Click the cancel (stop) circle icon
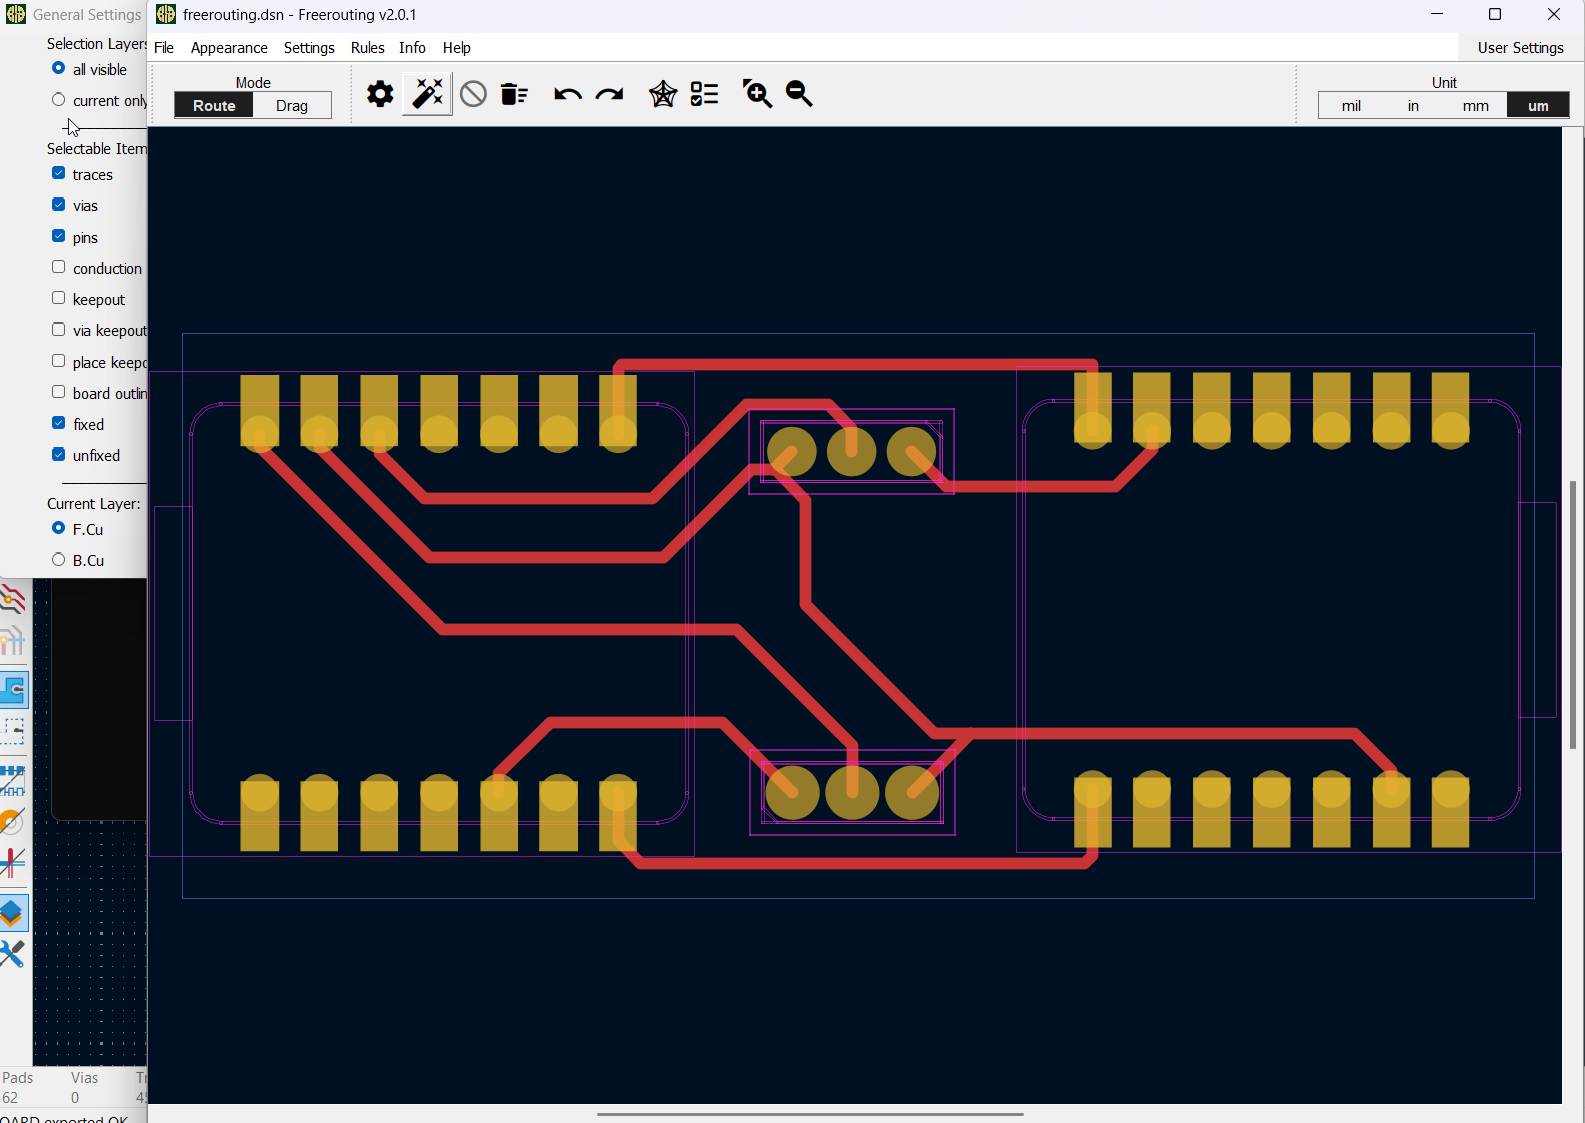The height and width of the screenshot is (1123, 1585). 473,94
